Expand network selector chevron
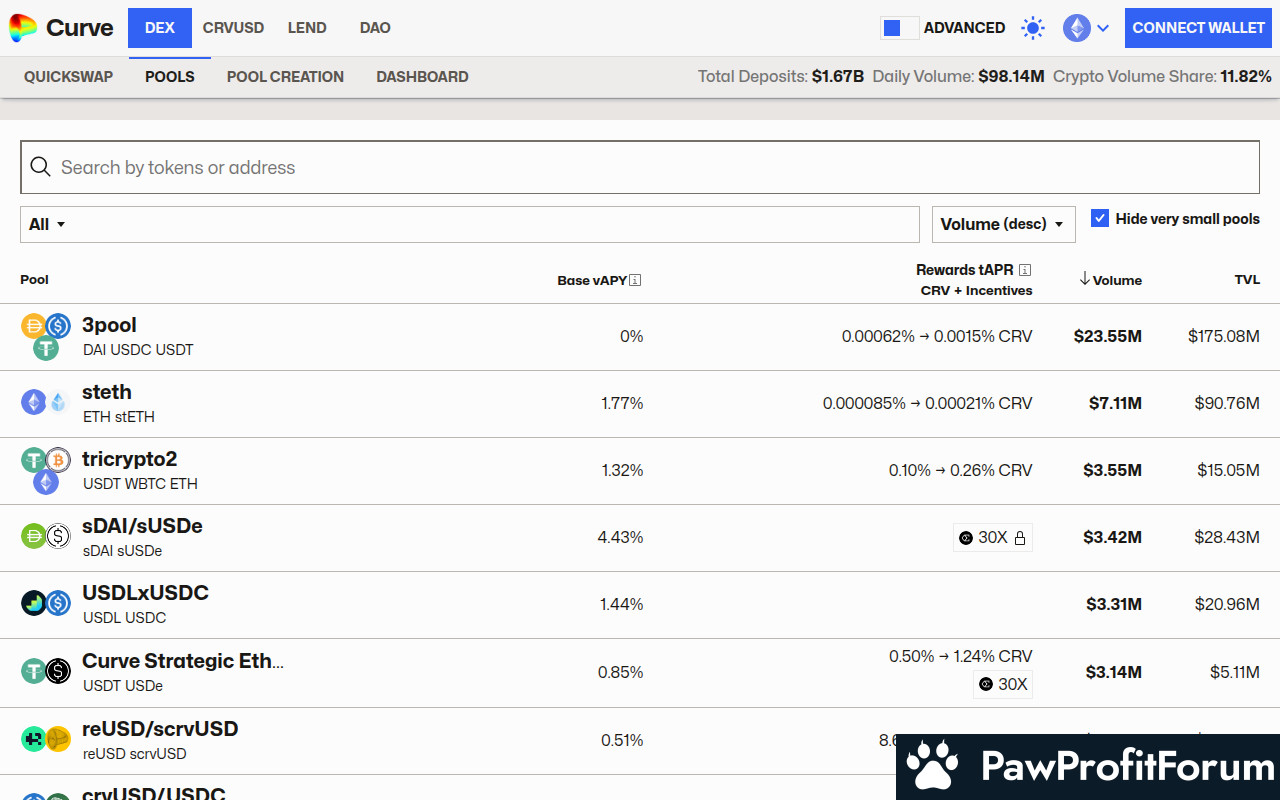 pyautogui.click(x=1103, y=28)
